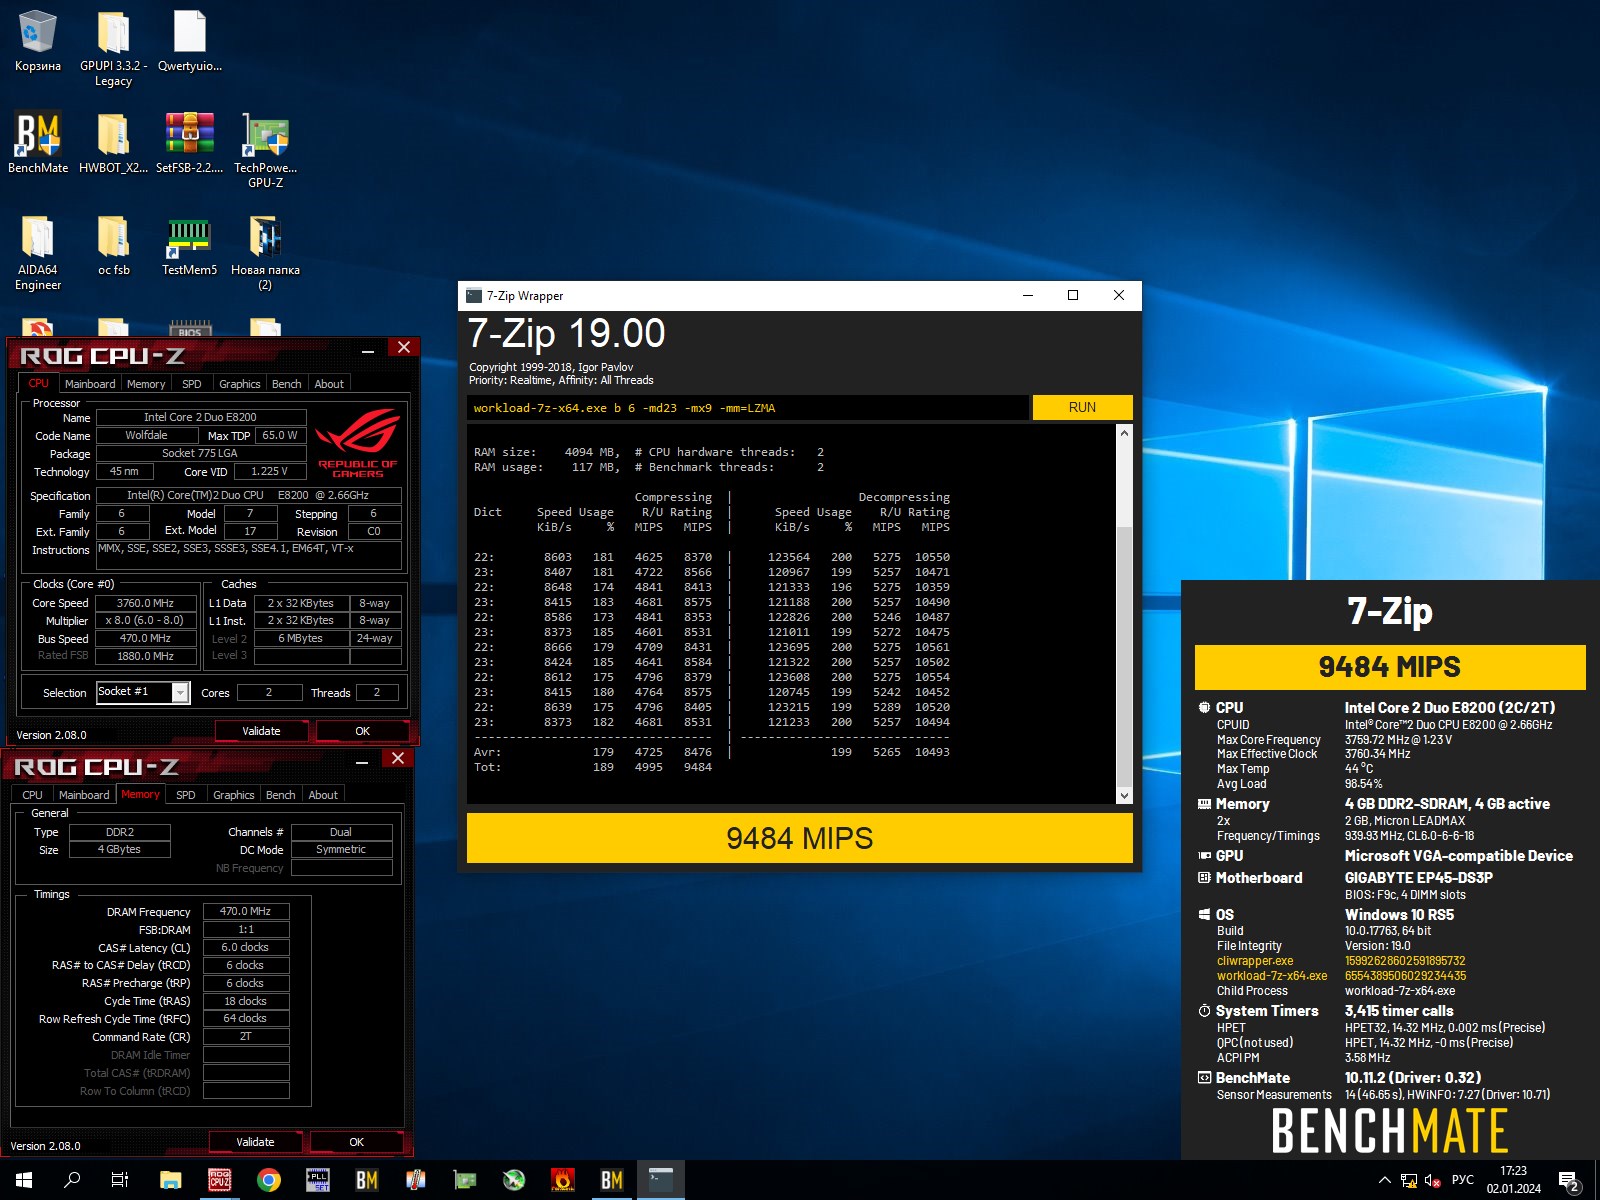1600x1200 pixels.
Task: Launch BenchMate from its desktop shortcut
Action: [x=38, y=142]
